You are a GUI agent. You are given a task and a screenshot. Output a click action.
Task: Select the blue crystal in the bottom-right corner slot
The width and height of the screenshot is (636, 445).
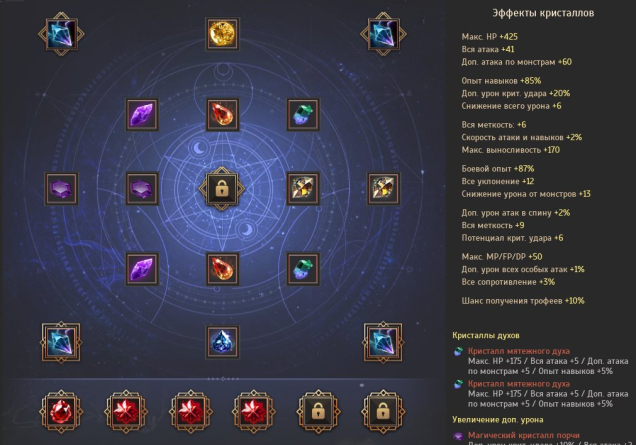tap(383, 342)
